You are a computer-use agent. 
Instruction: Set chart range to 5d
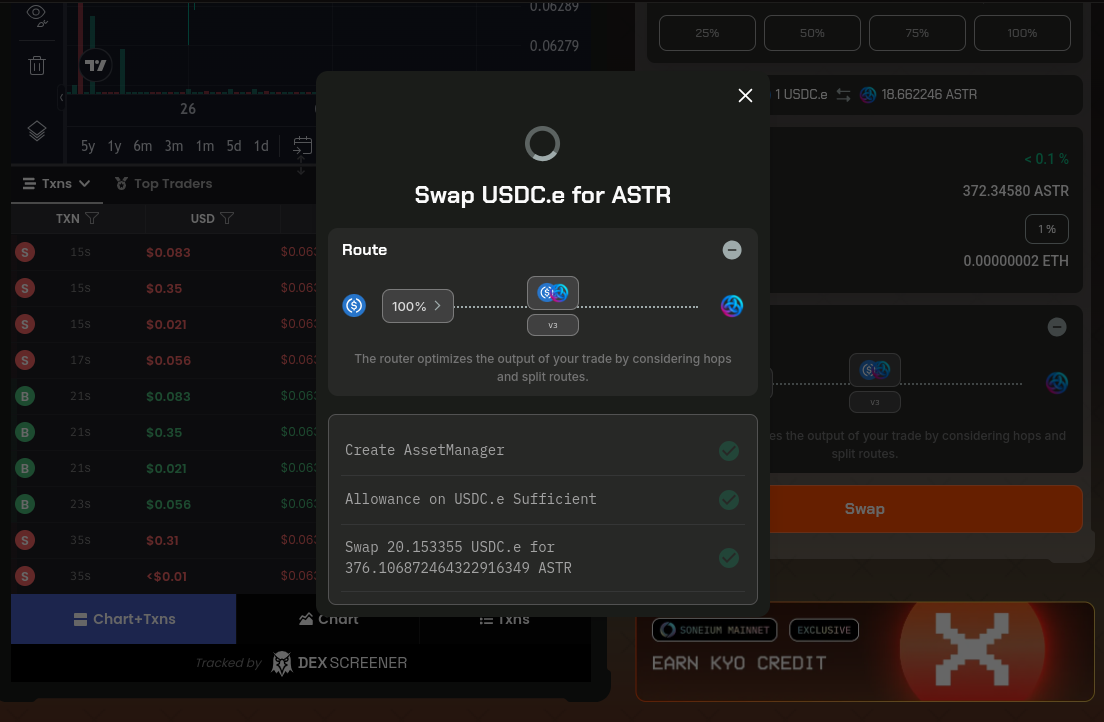234,146
